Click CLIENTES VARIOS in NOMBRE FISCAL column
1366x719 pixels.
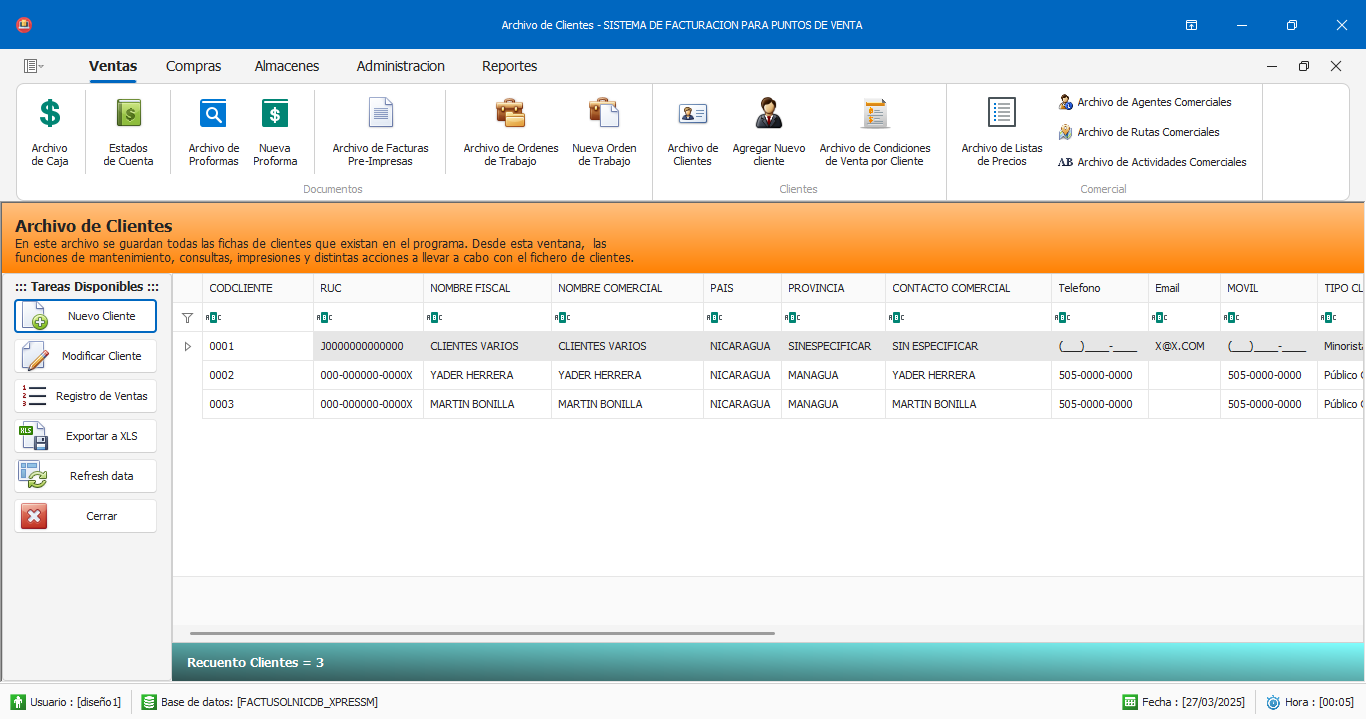click(487, 346)
